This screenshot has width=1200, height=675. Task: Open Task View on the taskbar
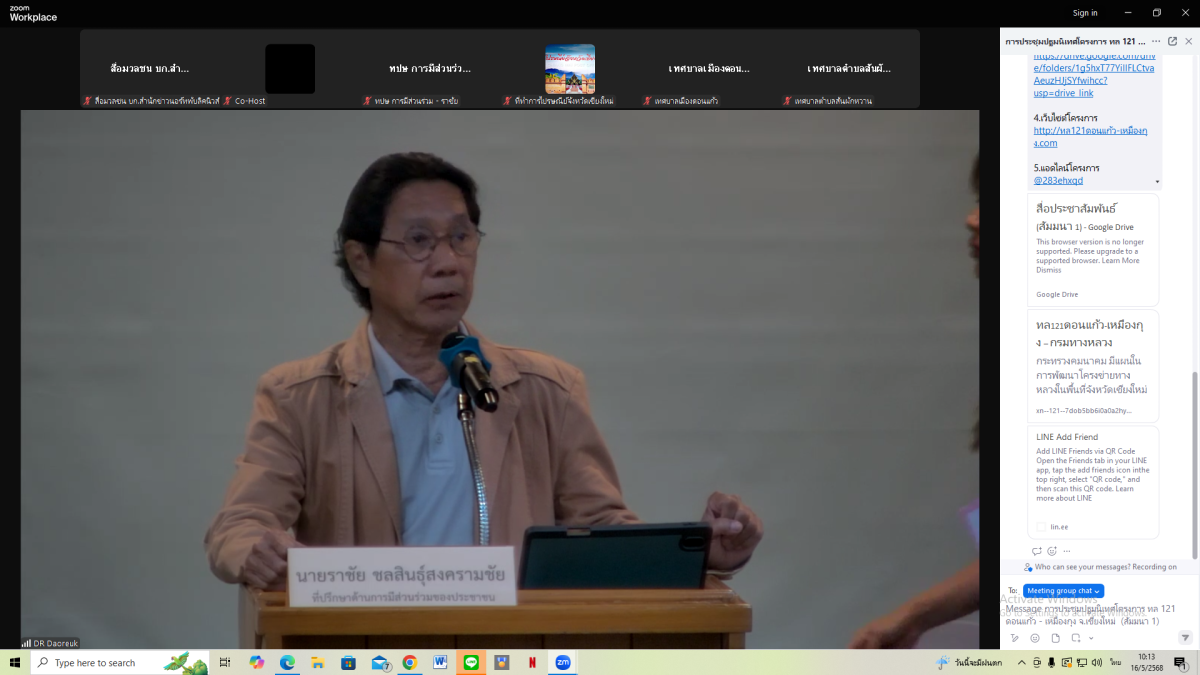[x=225, y=662]
